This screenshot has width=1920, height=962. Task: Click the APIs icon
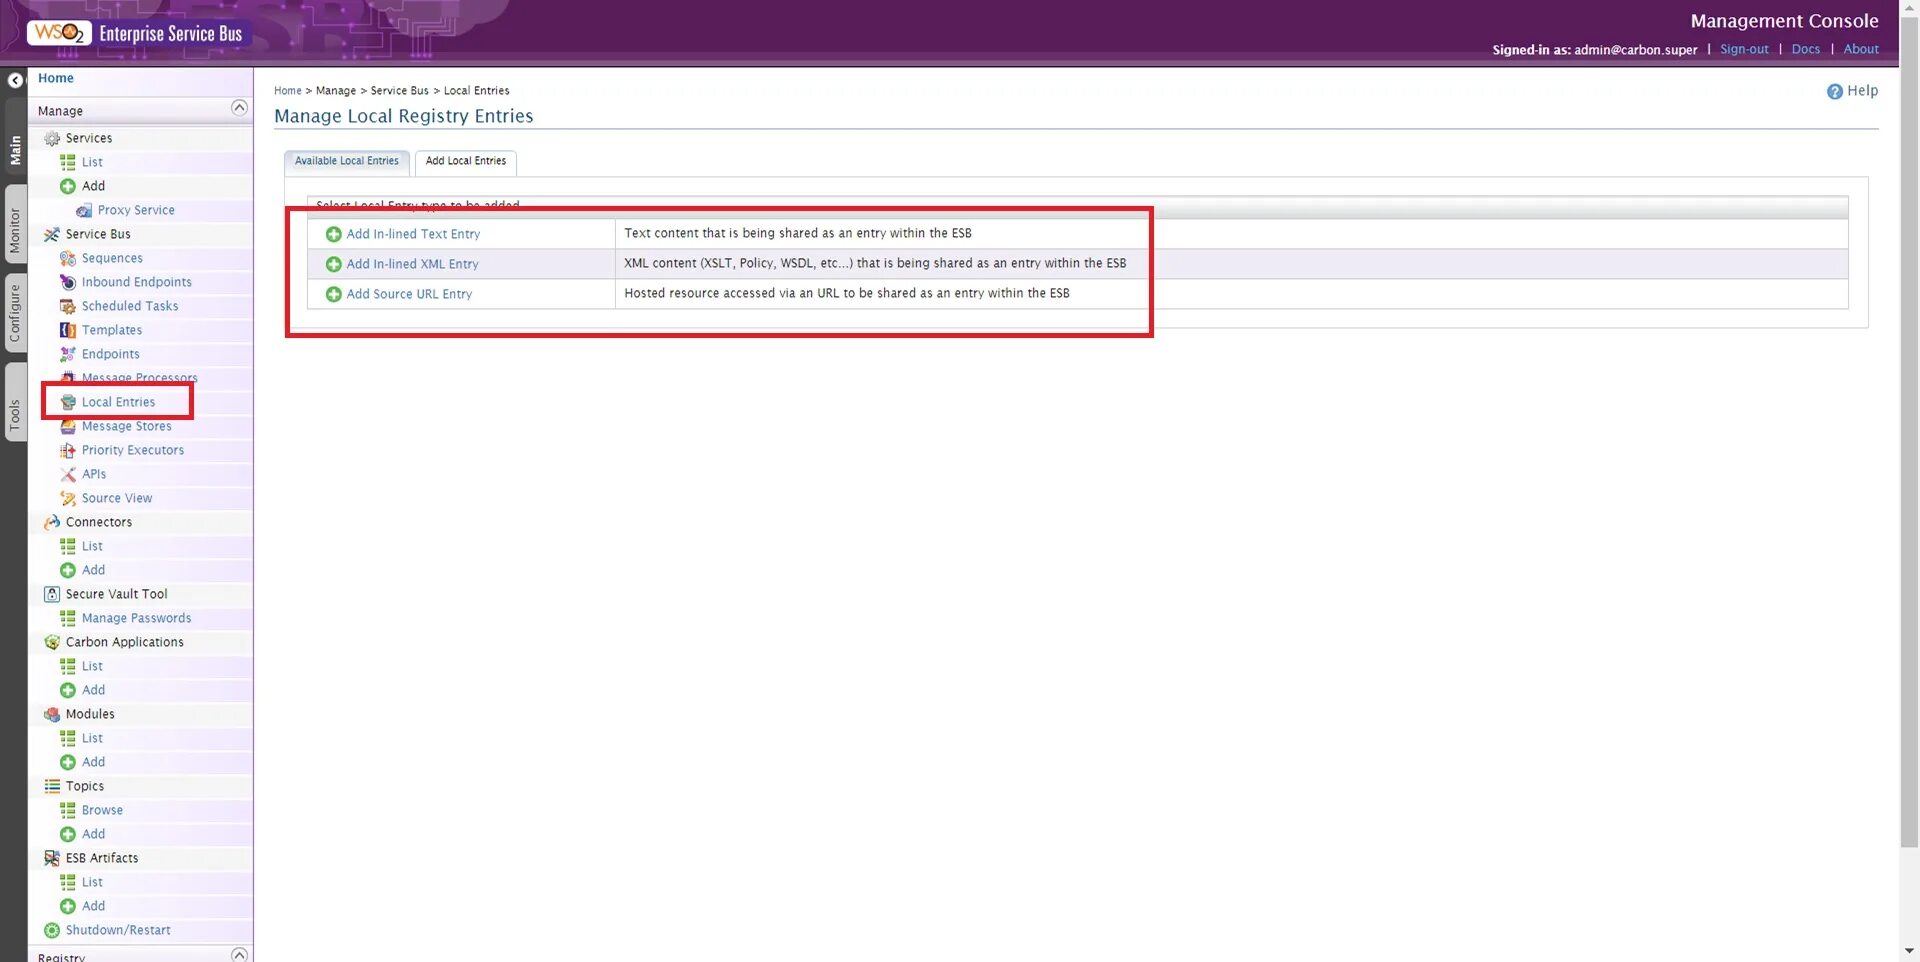coord(68,474)
